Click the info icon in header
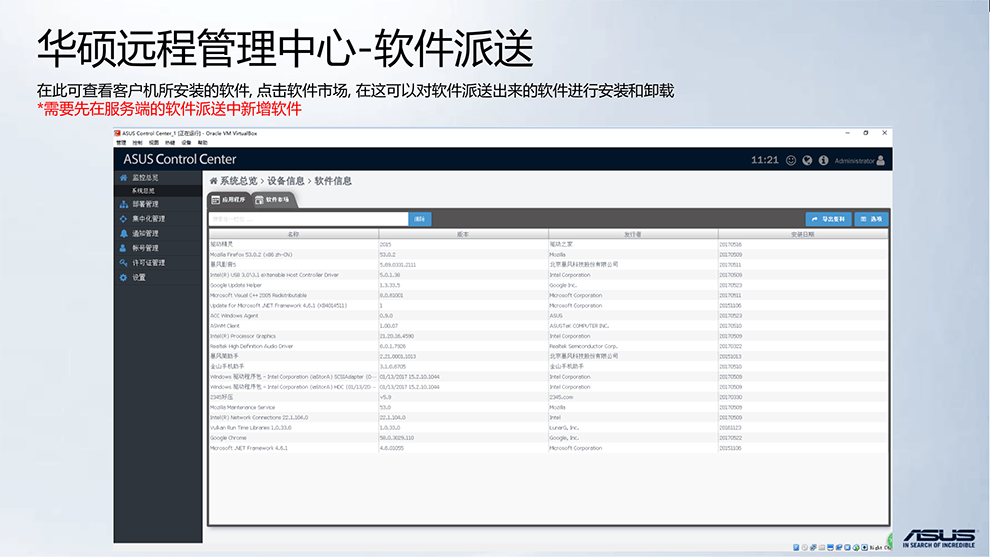 tap(823, 160)
